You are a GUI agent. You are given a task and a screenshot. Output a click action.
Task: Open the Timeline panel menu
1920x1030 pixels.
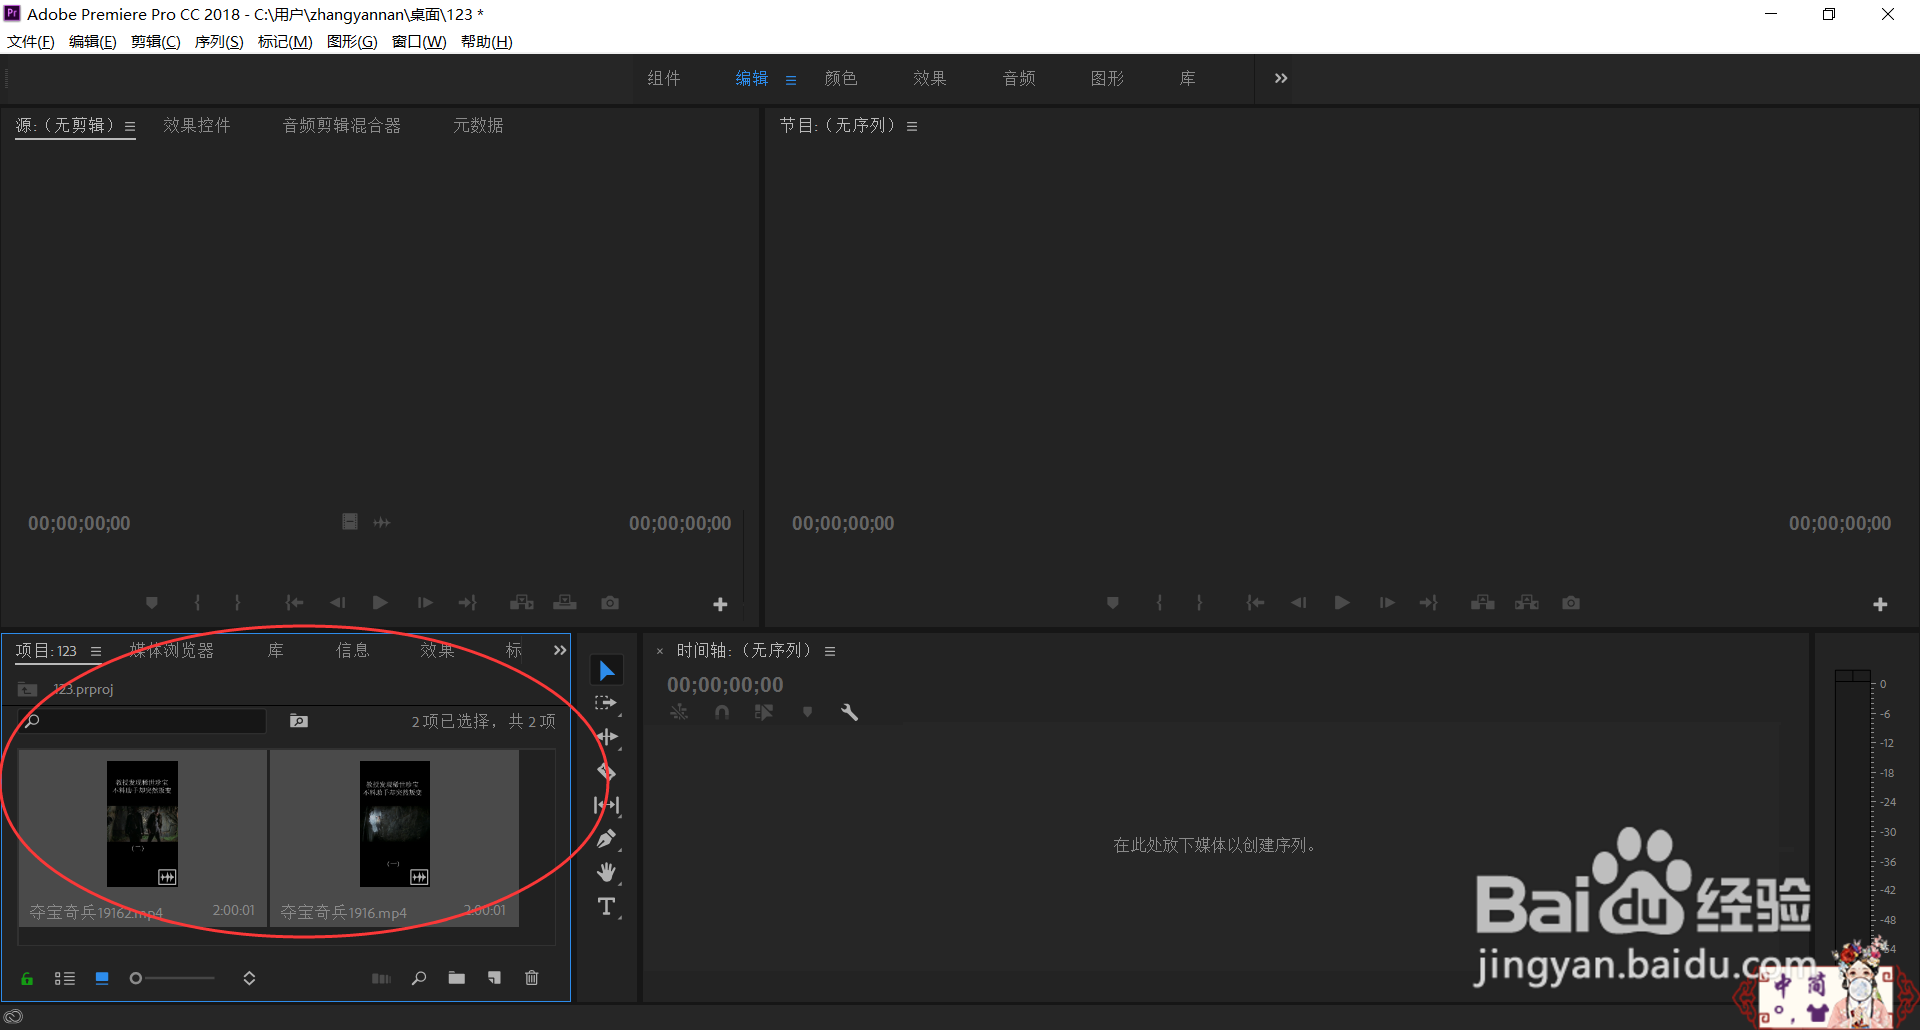click(830, 651)
